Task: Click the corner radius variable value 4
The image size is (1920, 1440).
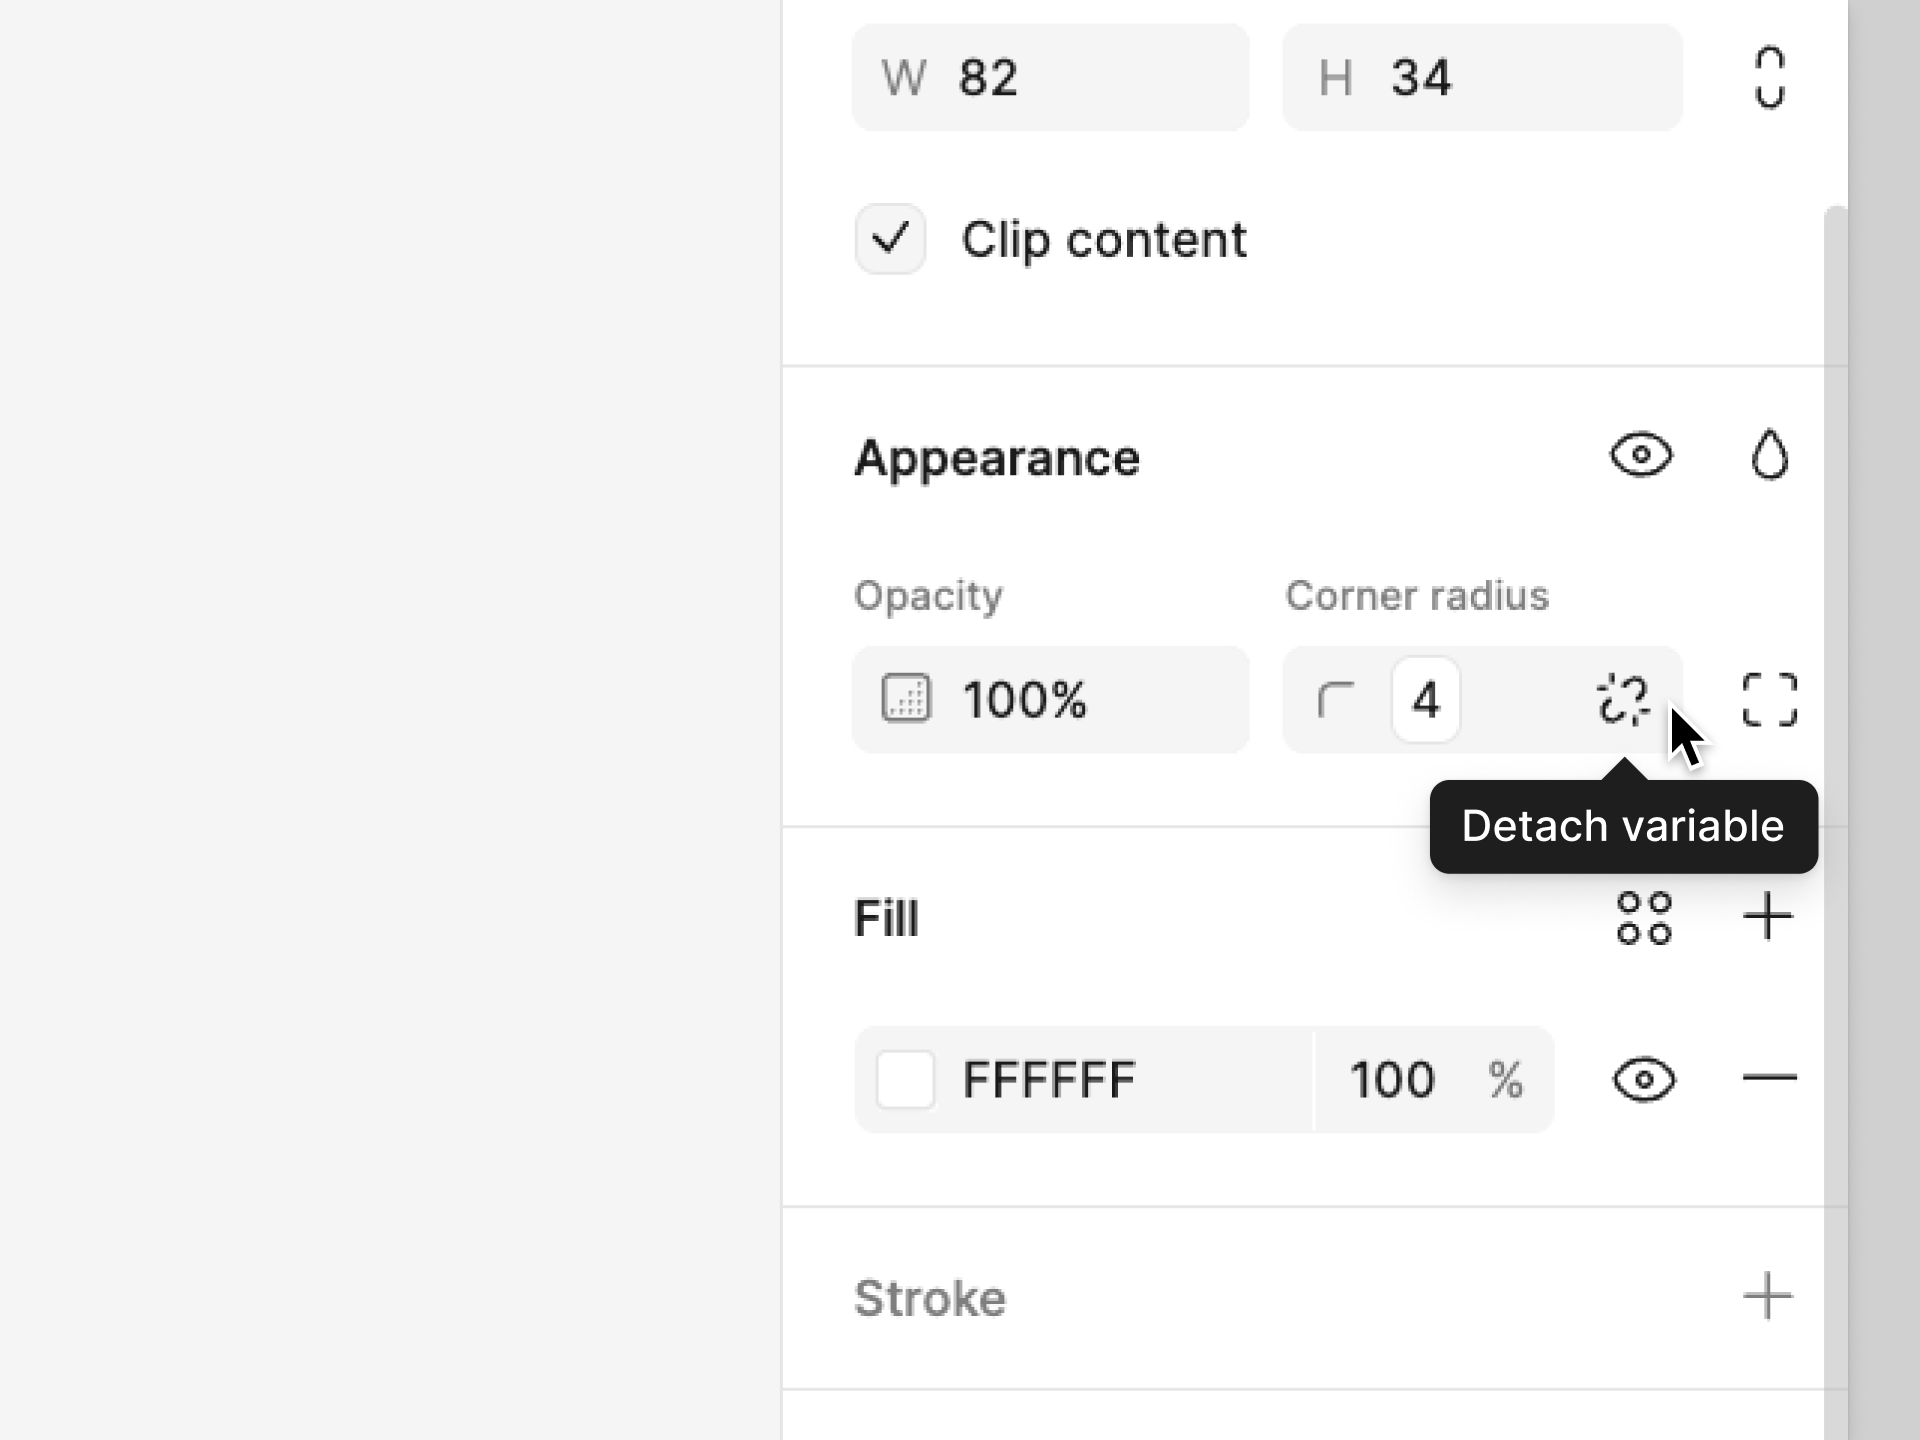Action: pos(1425,700)
